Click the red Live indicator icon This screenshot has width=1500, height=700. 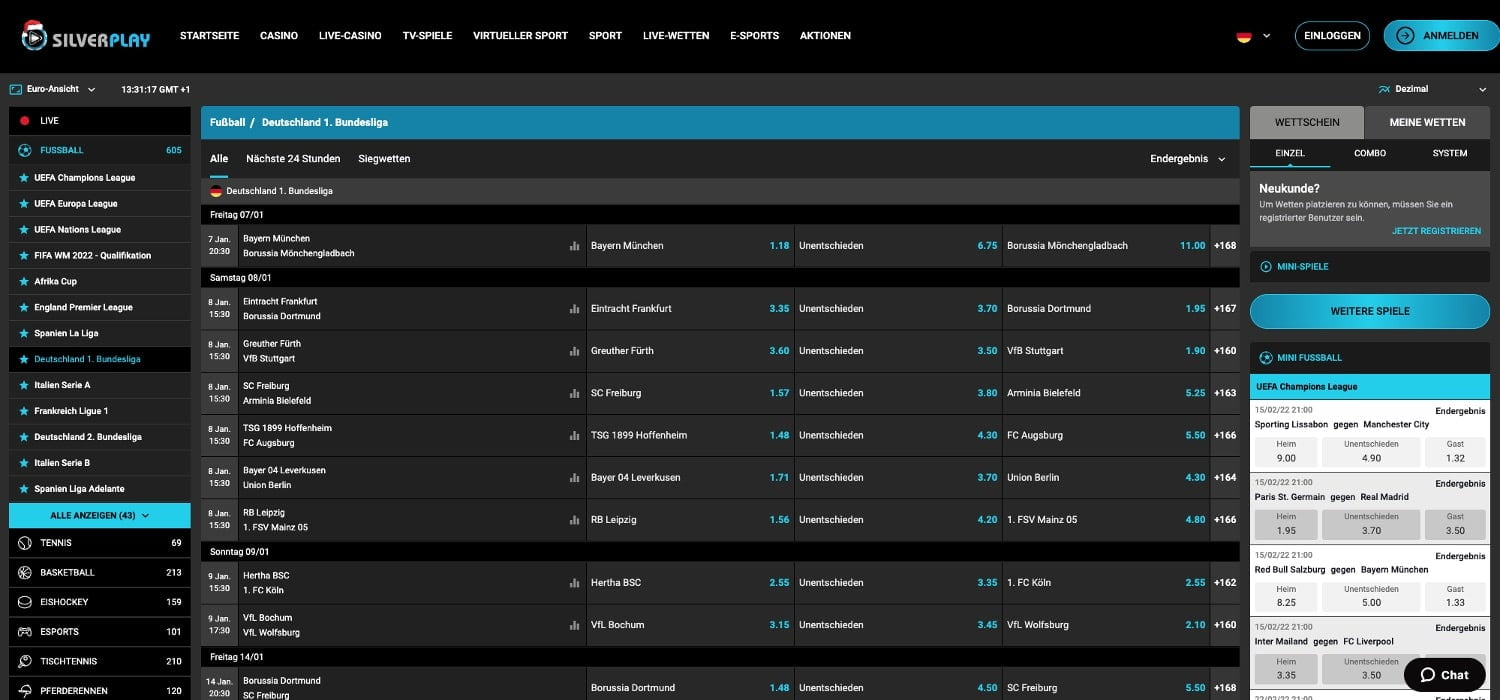coord(25,121)
